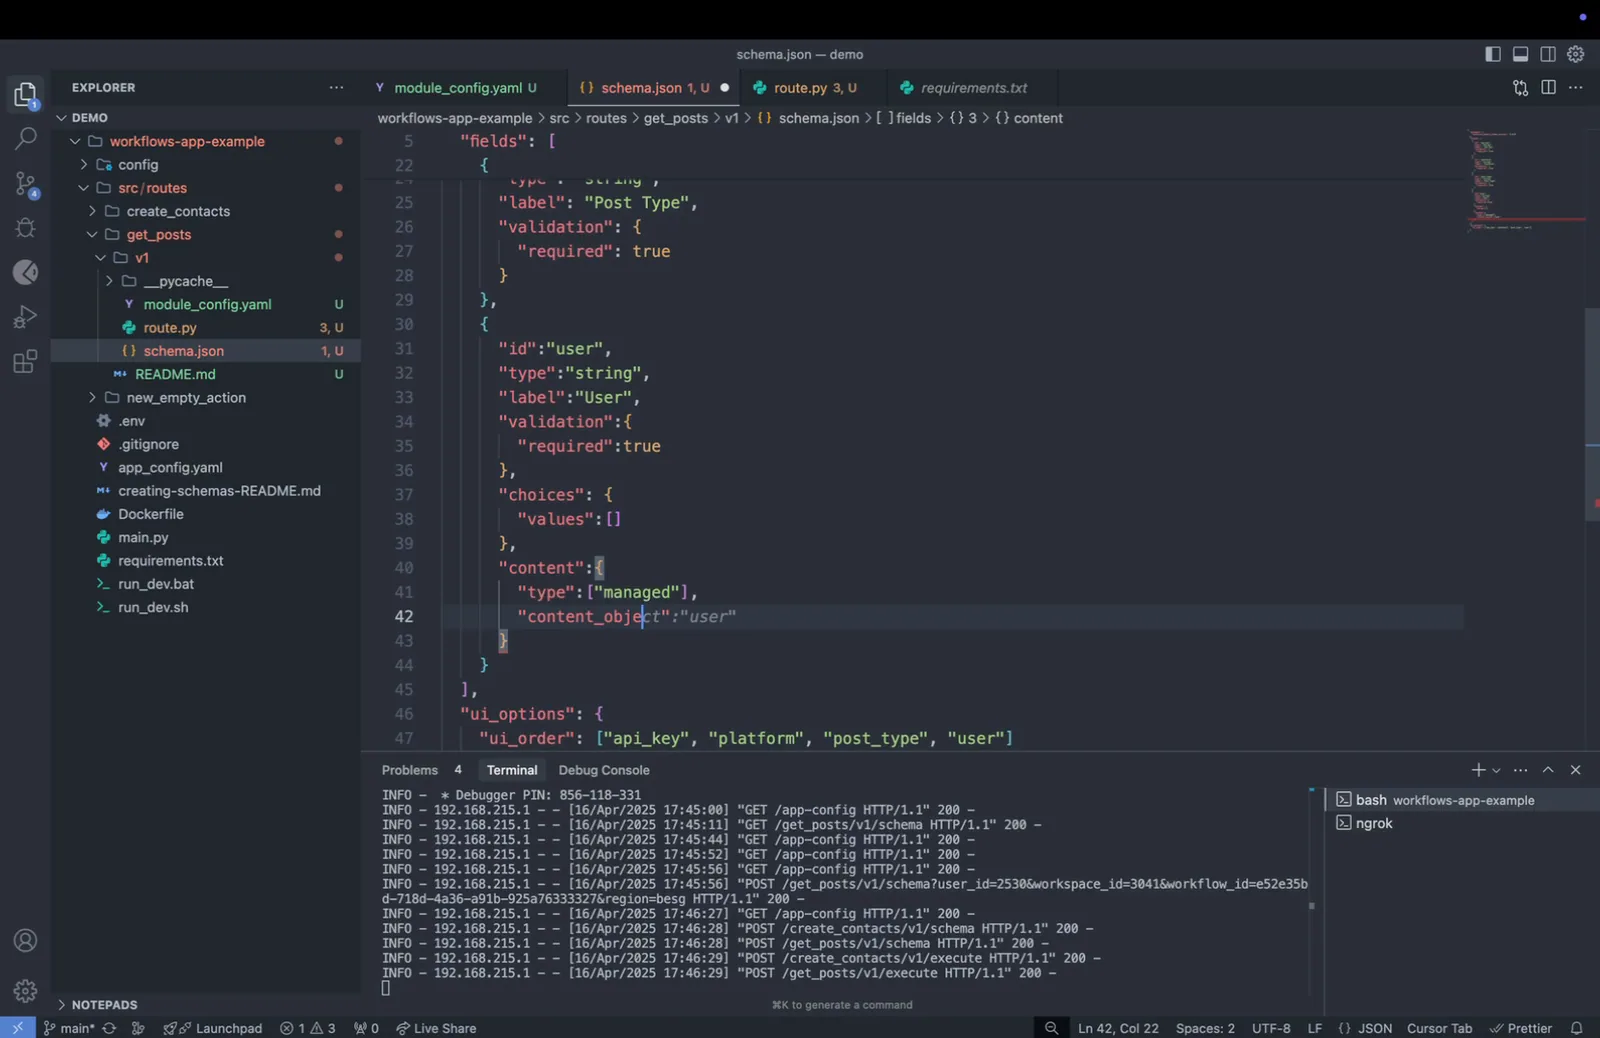The height and width of the screenshot is (1038, 1600).
Task: Open the Manage gear in activity bar
Action: coord(25,990)
